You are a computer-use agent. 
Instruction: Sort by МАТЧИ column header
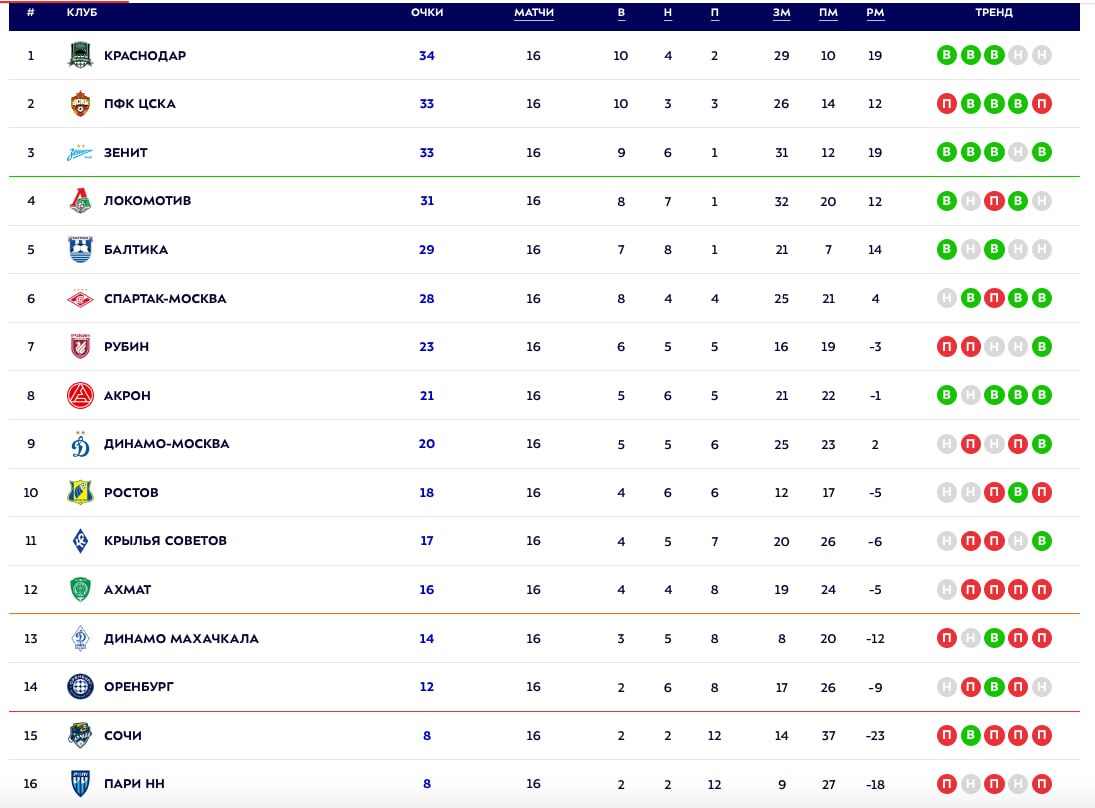pos(534,13)
